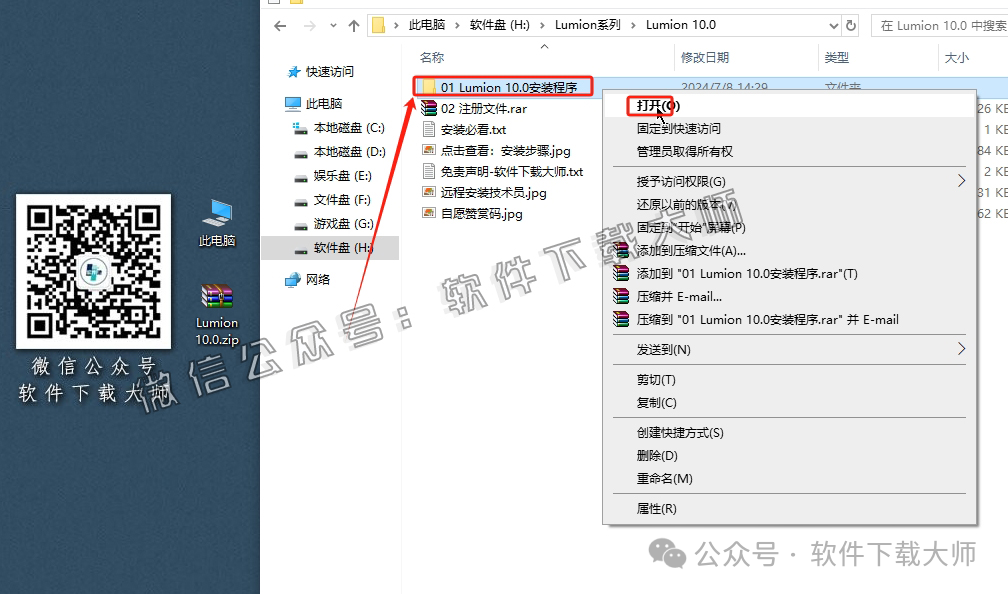The image size is (1008, 594).
Task: Choose 添加到压缩文件(A)... entry
Action: (x=691, y=251)
